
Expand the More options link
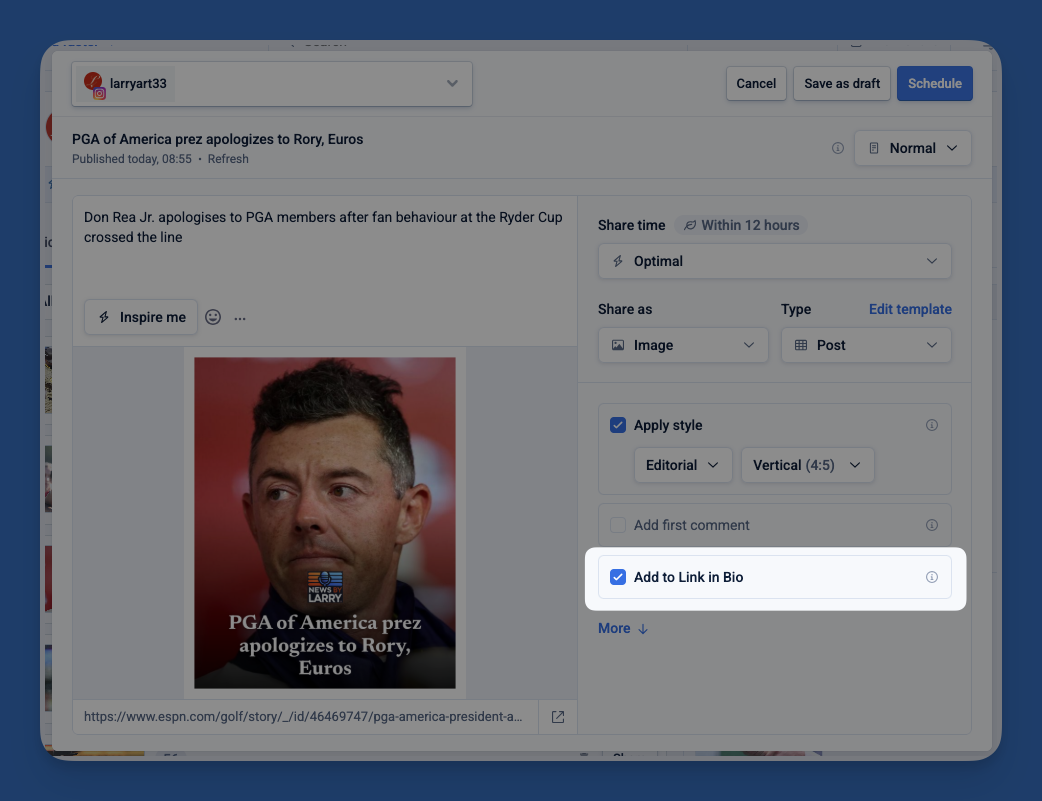click(x=623, y=628)
